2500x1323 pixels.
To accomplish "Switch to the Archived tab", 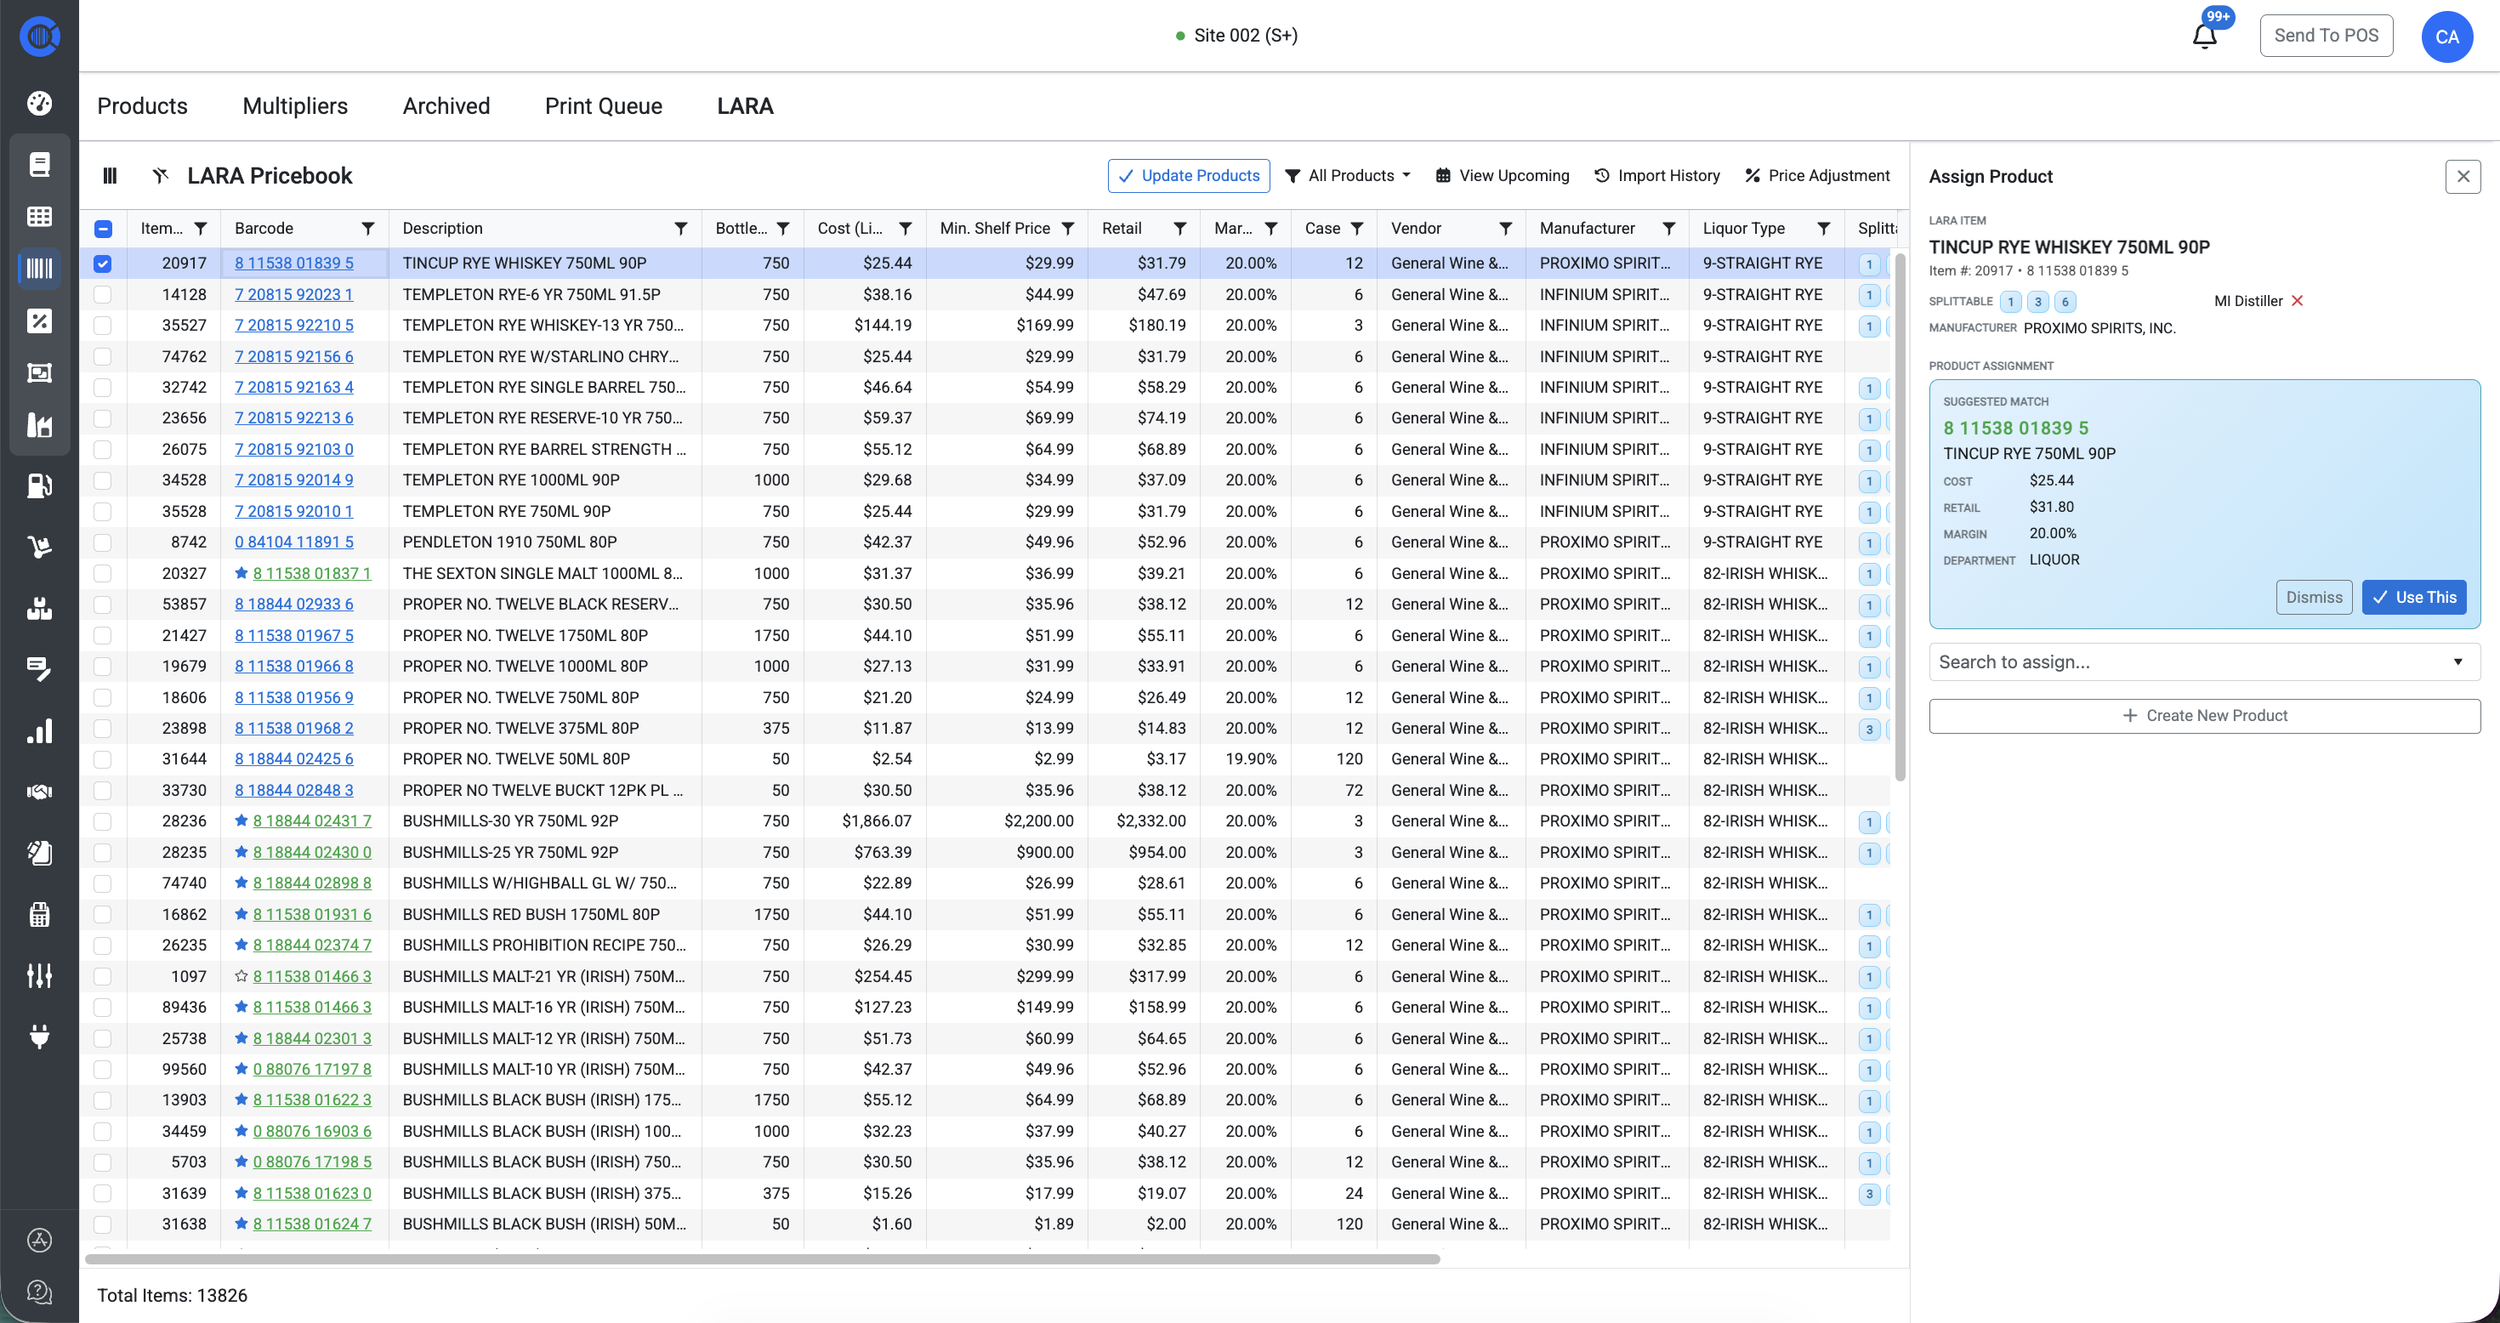I will (x=446, y=106).
